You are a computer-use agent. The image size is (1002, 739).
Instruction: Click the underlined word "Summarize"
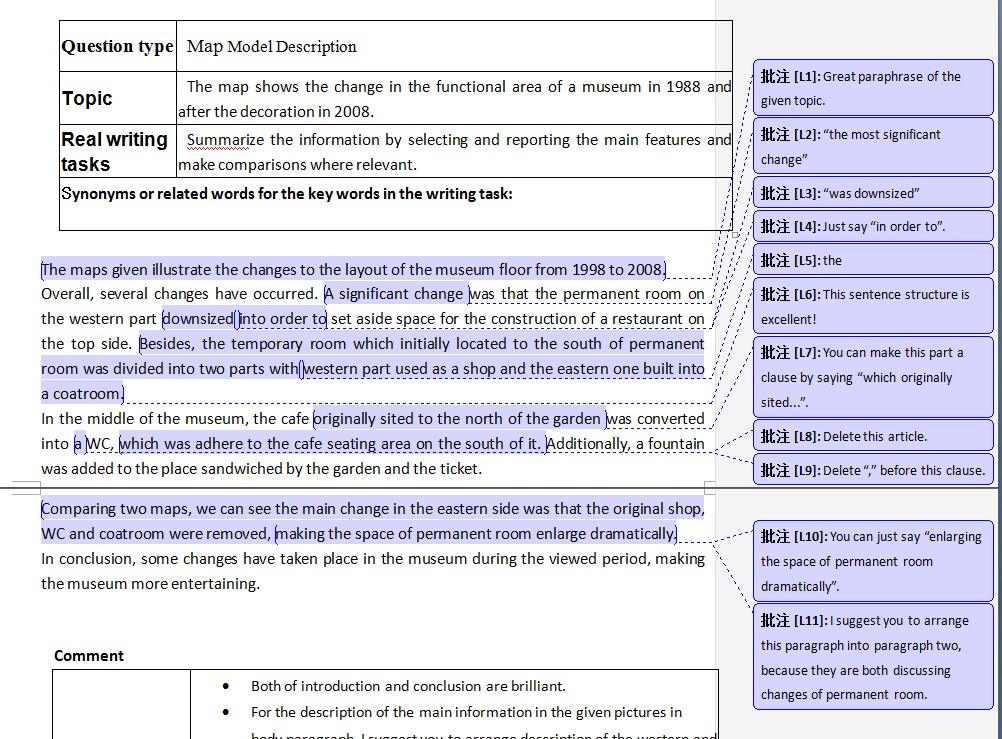226,140
